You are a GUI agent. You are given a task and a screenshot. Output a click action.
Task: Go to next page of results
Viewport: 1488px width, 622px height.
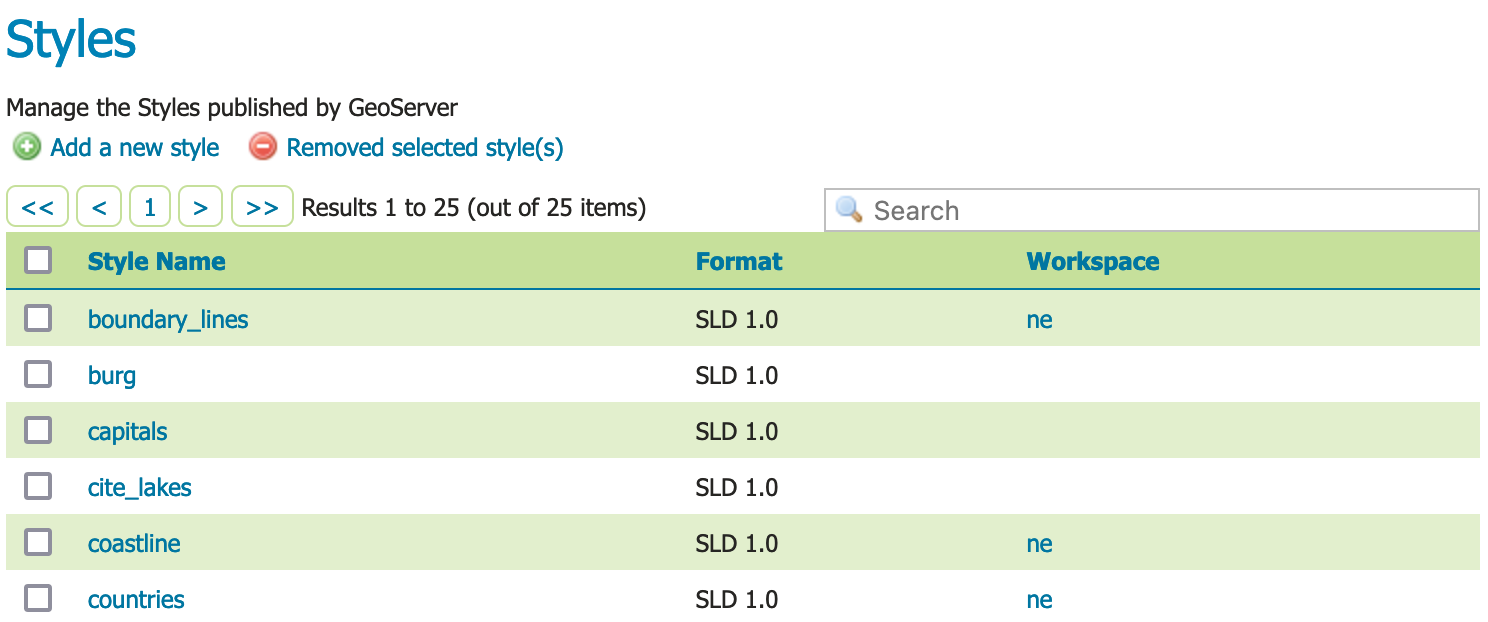201,207
